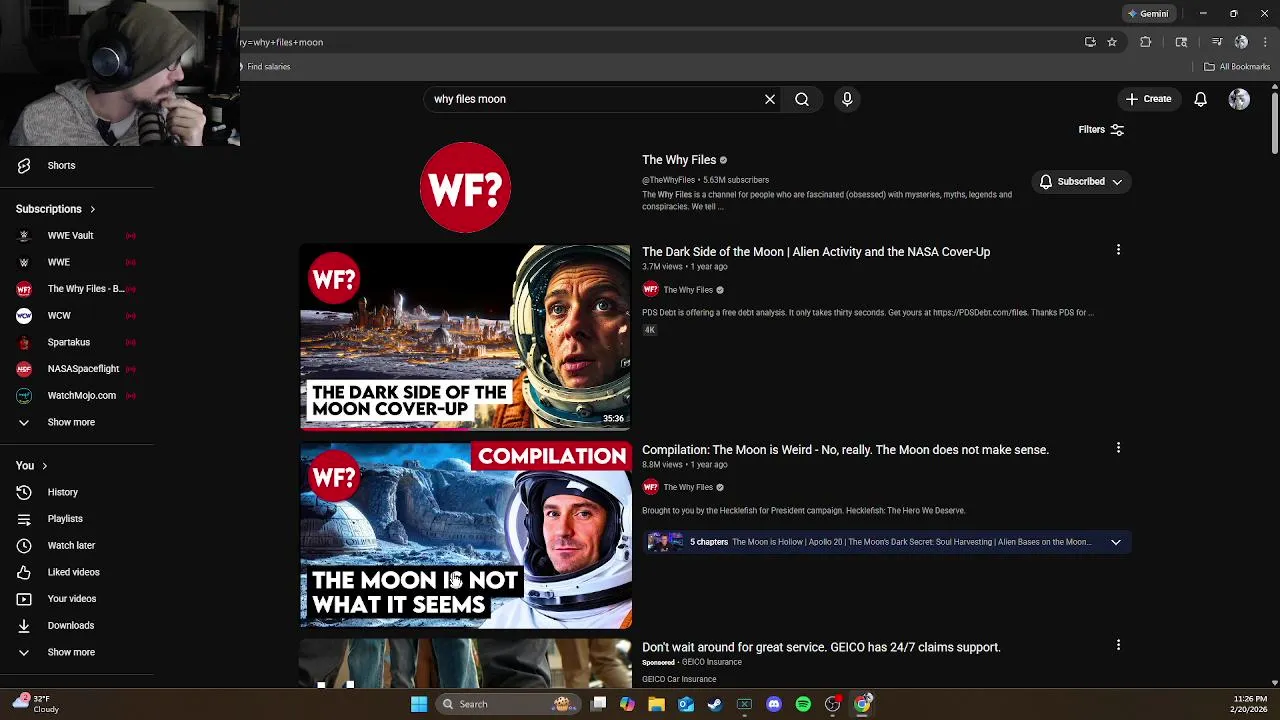Open The Moon Is Not What It Seems thumbnail
This screenshot has height=720, width=1280.
(x=465, y=535)
